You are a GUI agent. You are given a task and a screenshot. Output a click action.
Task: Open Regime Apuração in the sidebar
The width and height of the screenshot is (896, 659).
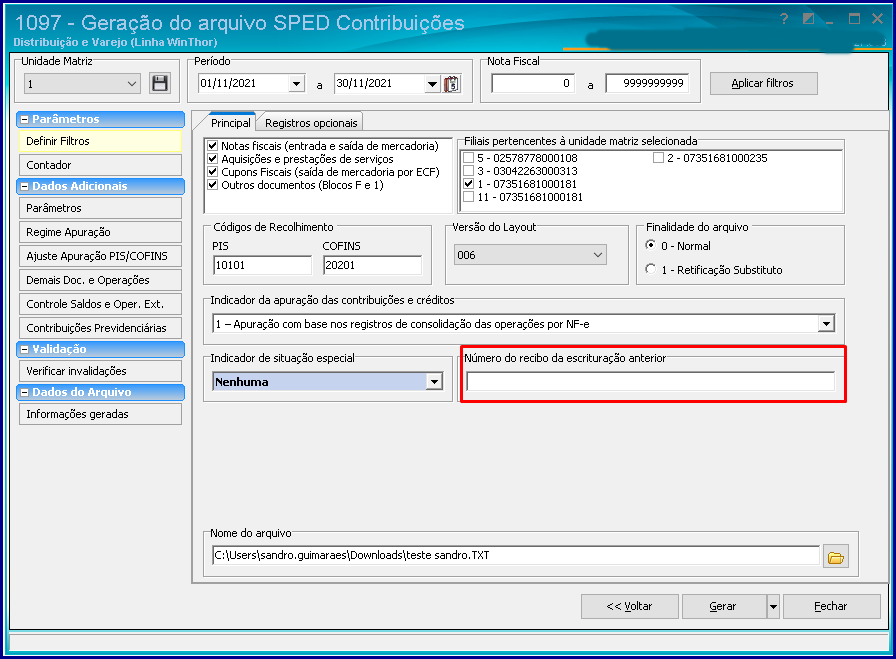(100, 232)
